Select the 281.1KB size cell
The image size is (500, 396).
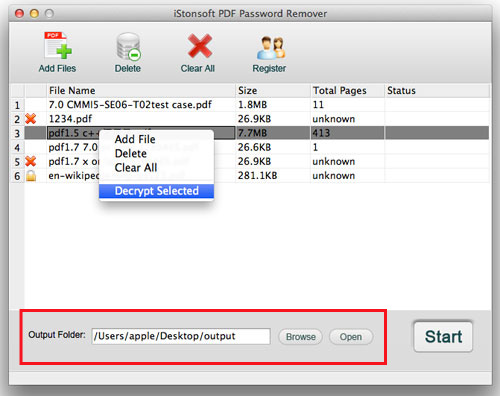click(273, 176)
